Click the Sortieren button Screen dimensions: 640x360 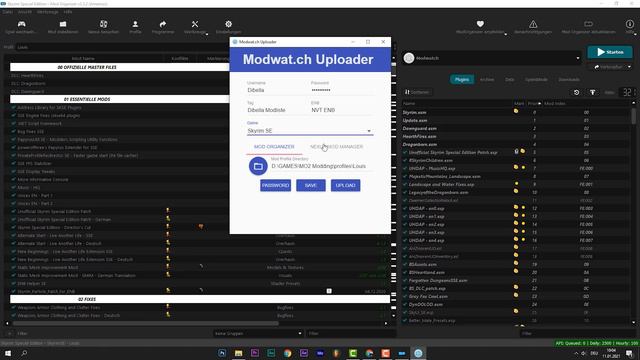pos(417,92)
